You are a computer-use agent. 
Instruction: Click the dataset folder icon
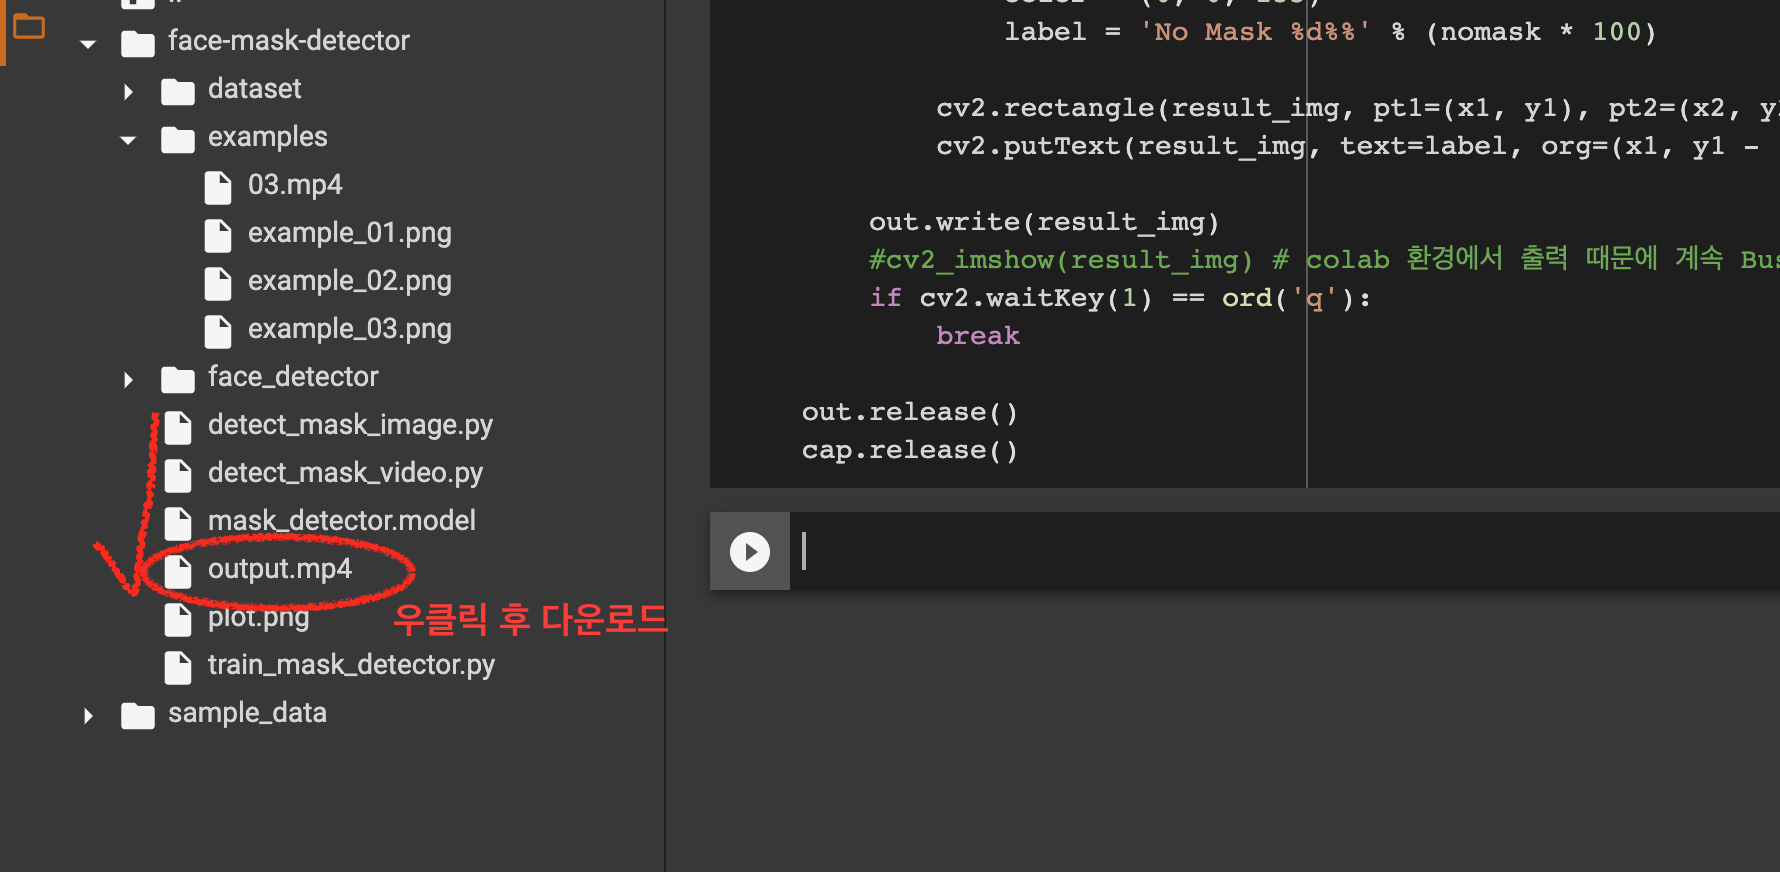tap(178, 91)
